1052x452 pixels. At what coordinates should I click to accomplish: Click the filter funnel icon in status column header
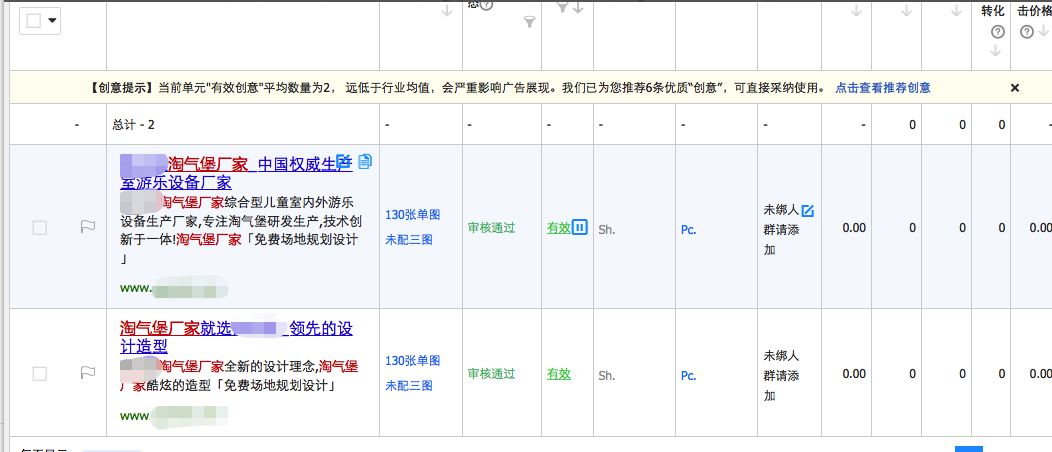point(529,23)
